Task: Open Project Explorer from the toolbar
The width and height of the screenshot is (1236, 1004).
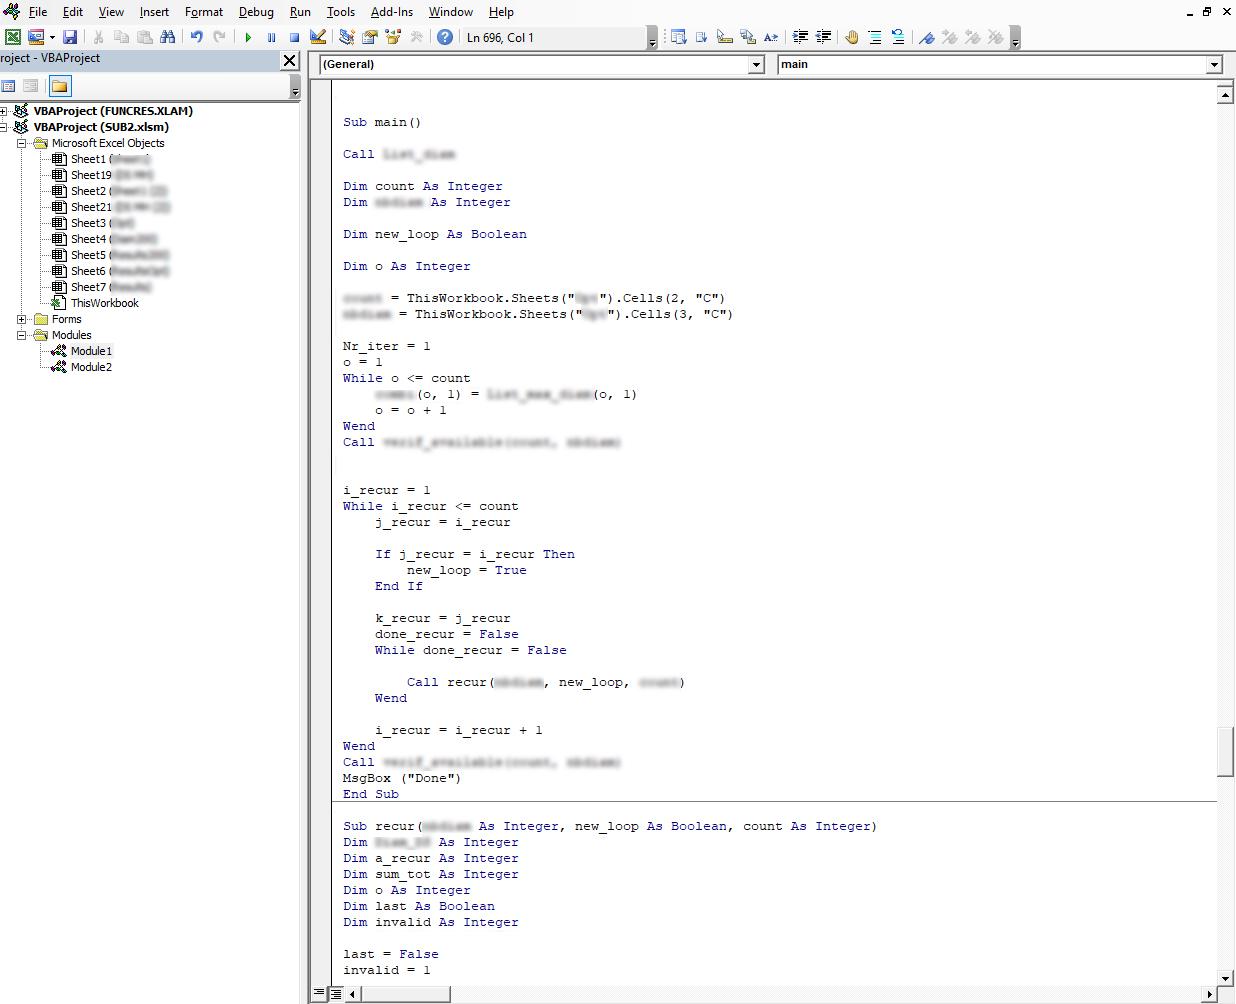Action: 346,37
